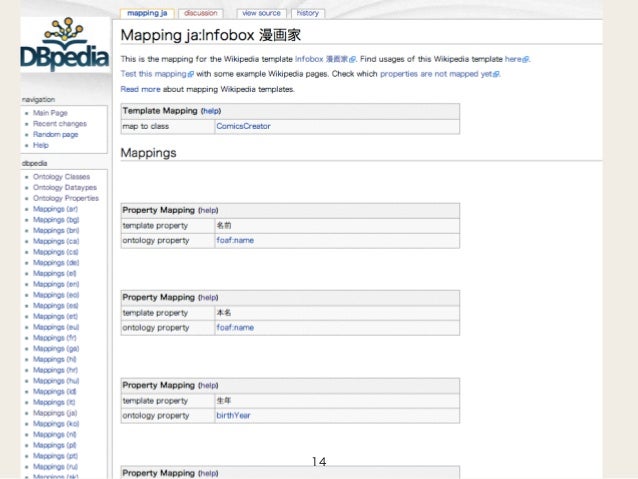Click external icon after 'Test this mapping'
The width and height of the screenshot is (638, 479).
190,74
